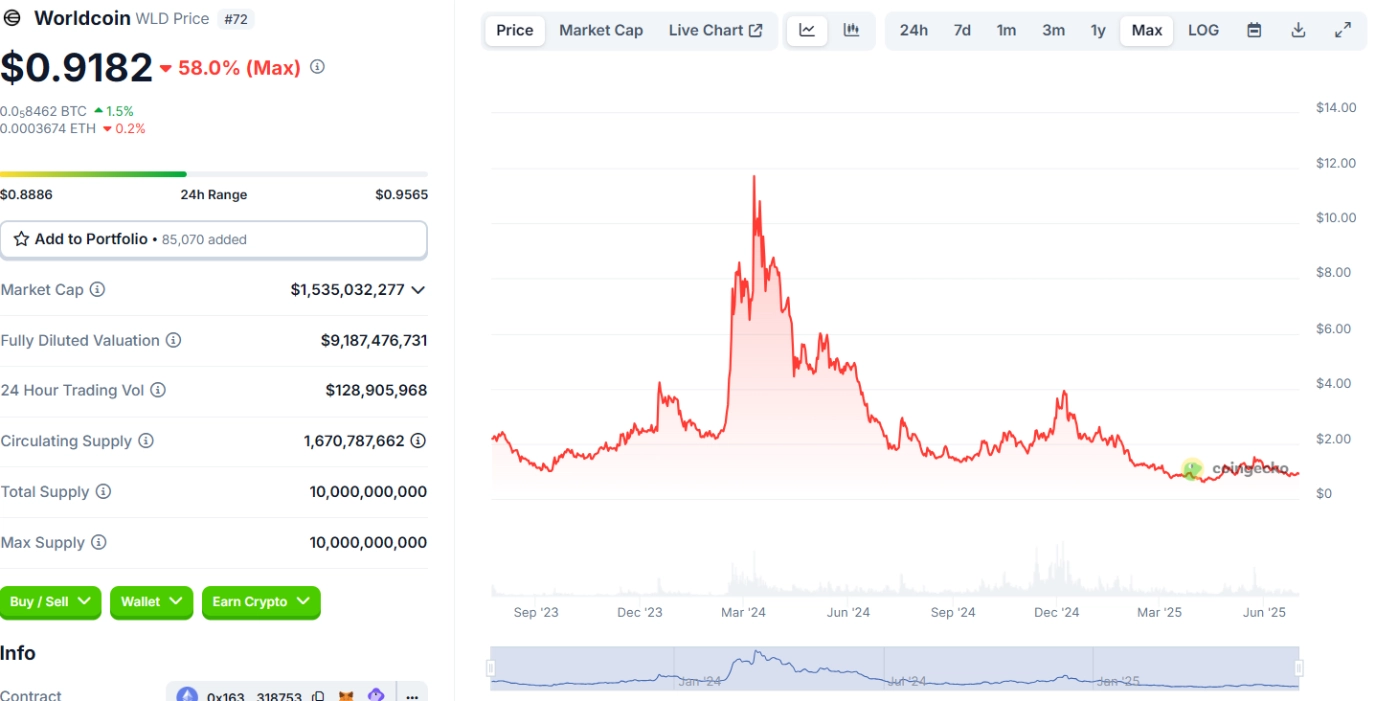Click the Info section heading
This screenshot has width=1376, height=701.
18,653
